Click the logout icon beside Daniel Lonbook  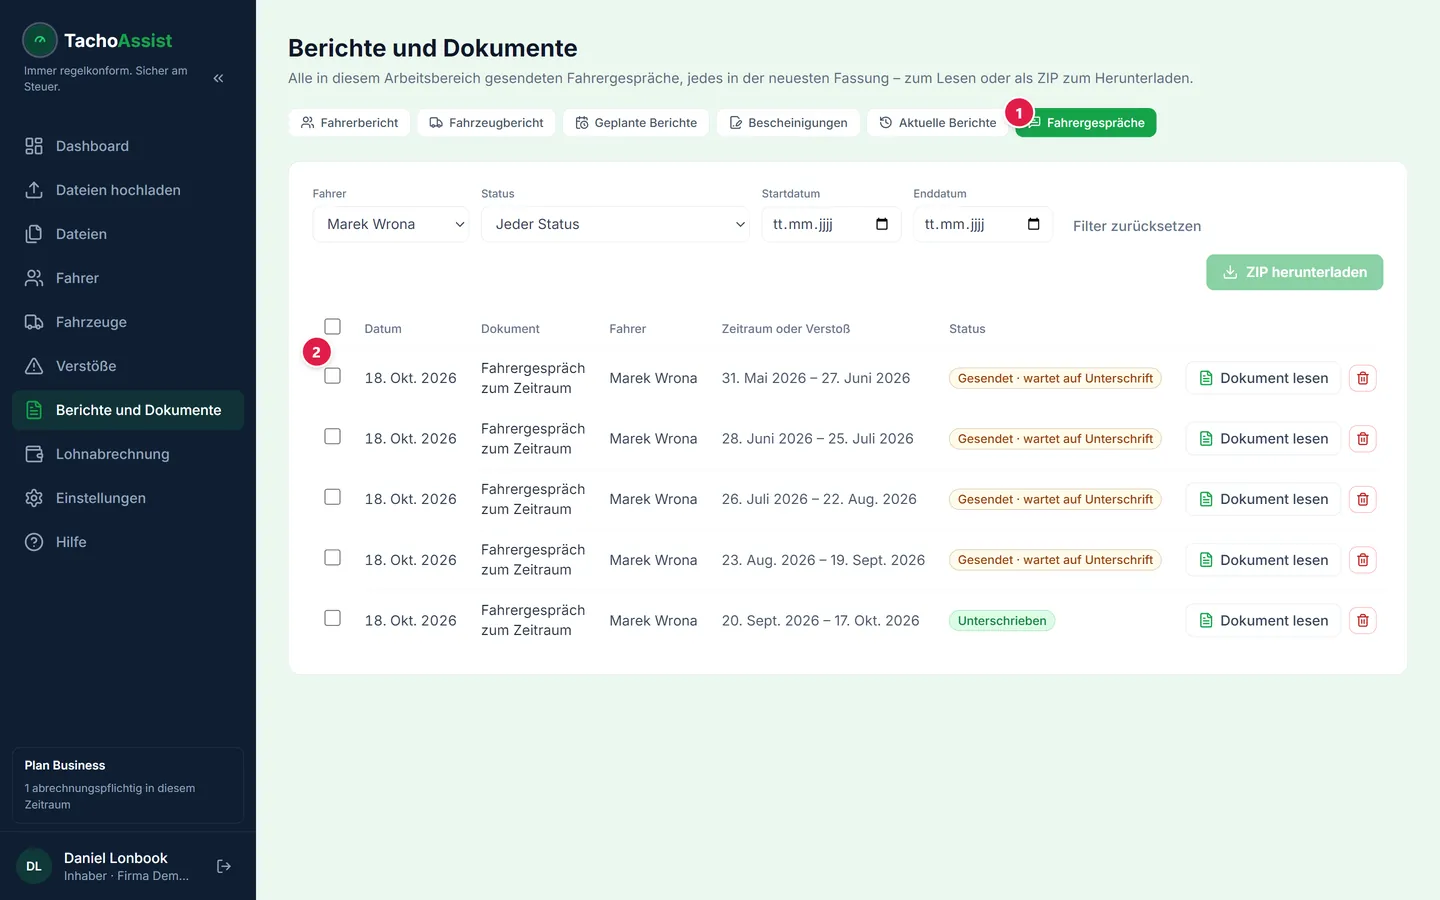click(x=224, y=866)
